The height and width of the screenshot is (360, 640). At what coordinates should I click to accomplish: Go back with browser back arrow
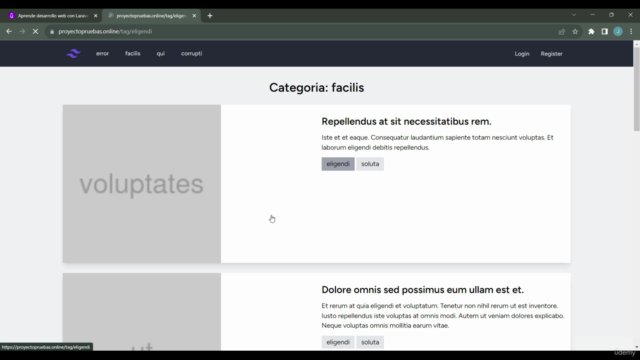tap(9, 31)
